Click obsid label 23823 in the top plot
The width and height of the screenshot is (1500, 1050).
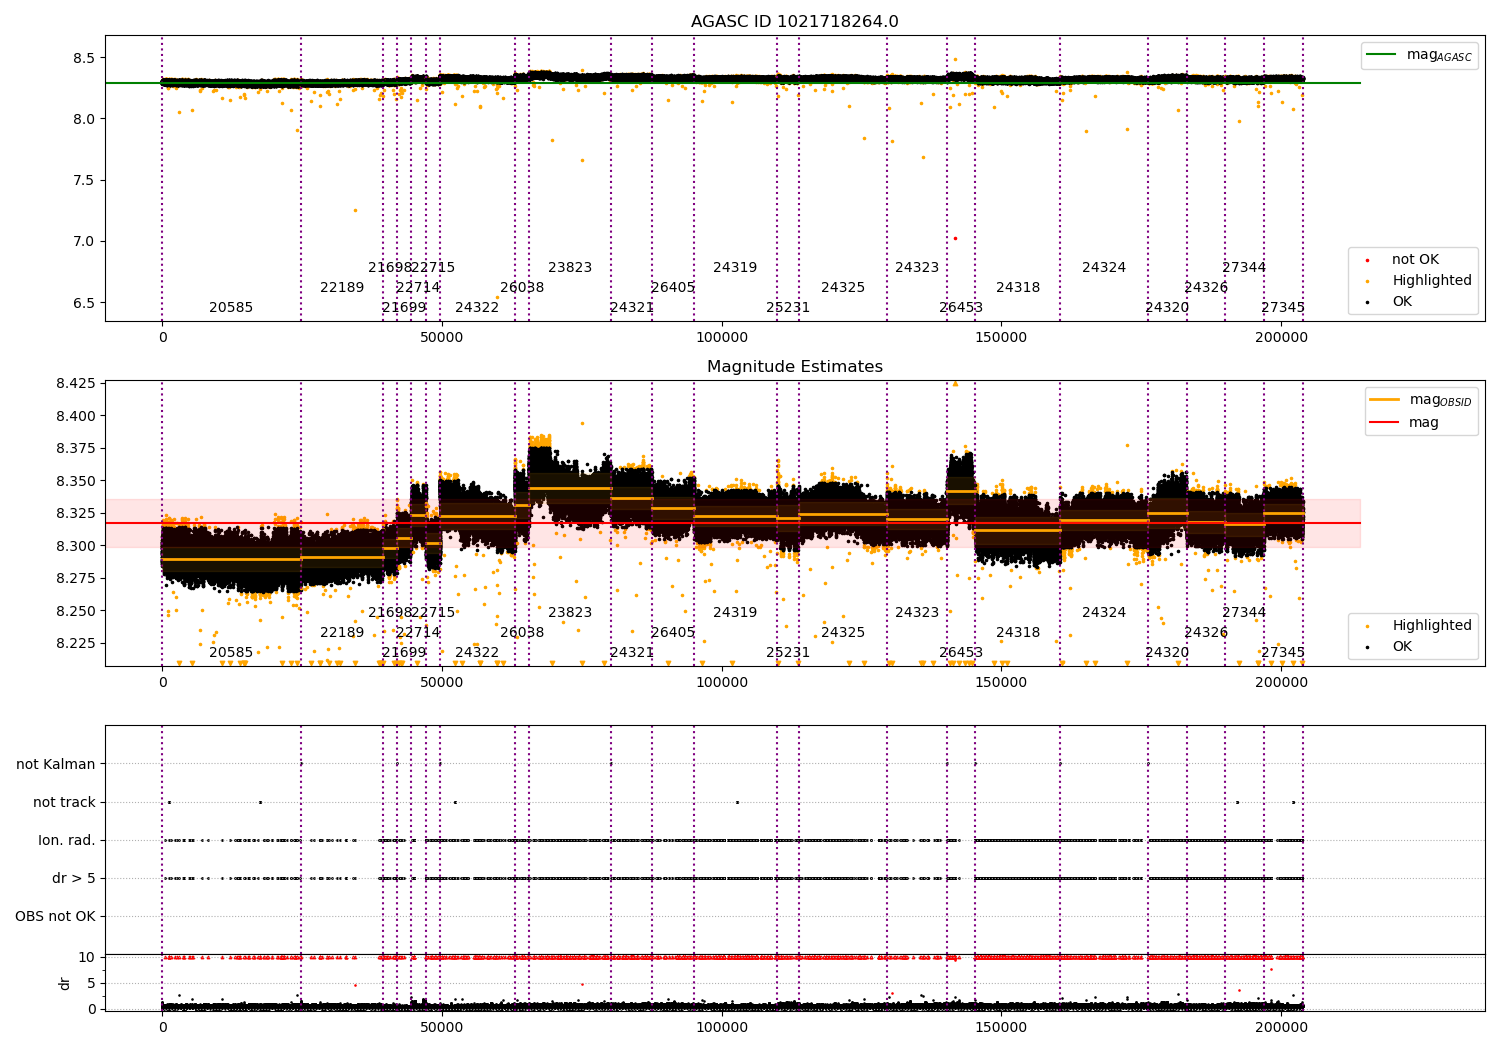tap(570, 268)
